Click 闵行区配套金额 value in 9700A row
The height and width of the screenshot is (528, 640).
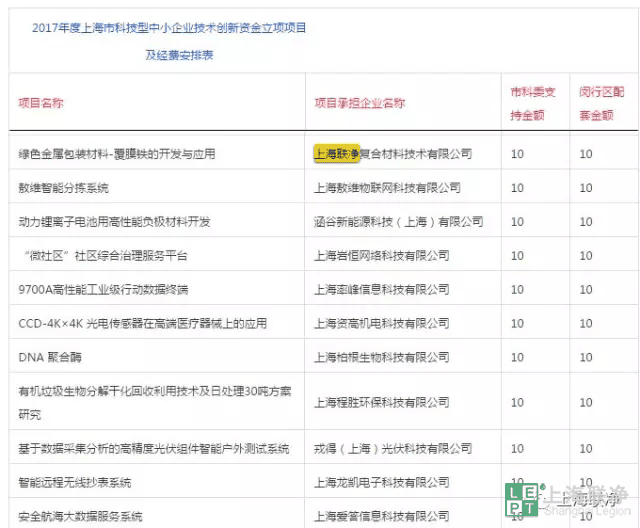[586, 289]
